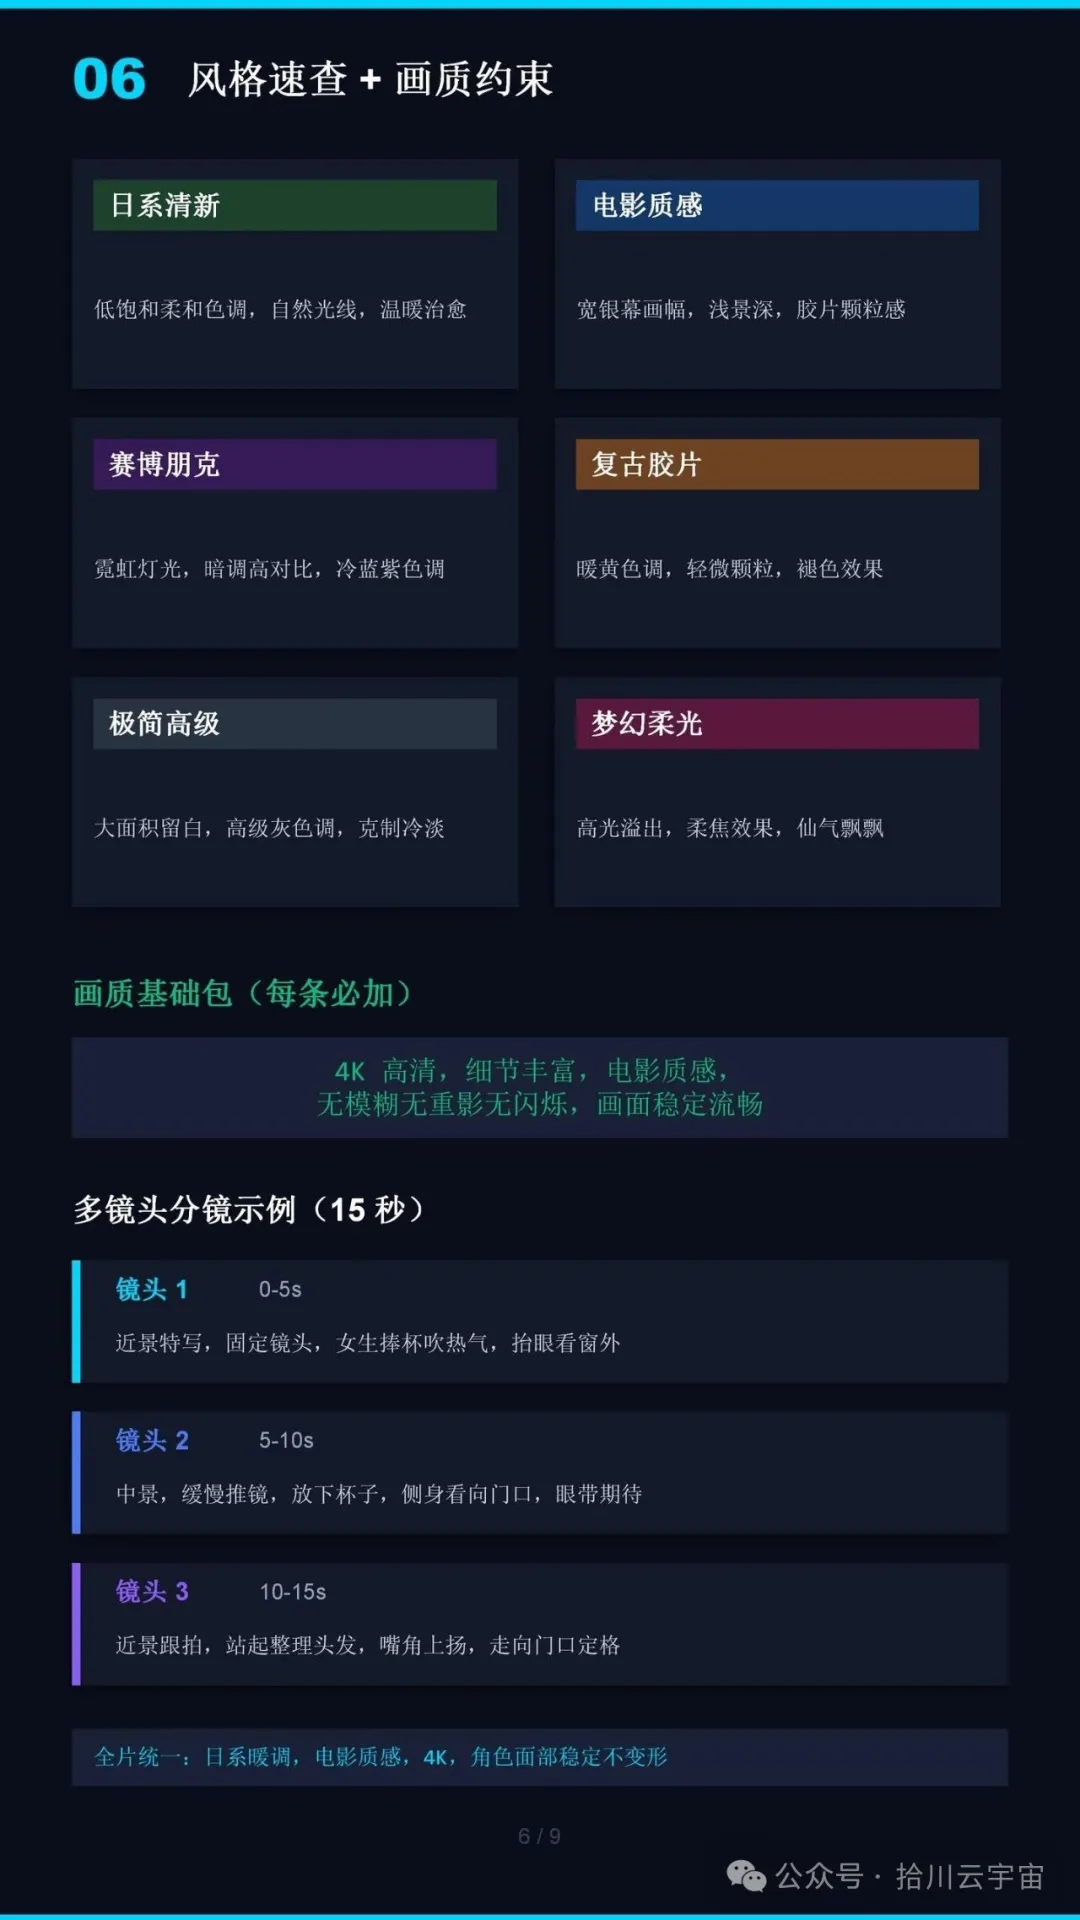The height and width of the screenshot is (1920, 1080).
Task: Click the 拾川云宇宙 account name
Action: [x=969, y=1877]
